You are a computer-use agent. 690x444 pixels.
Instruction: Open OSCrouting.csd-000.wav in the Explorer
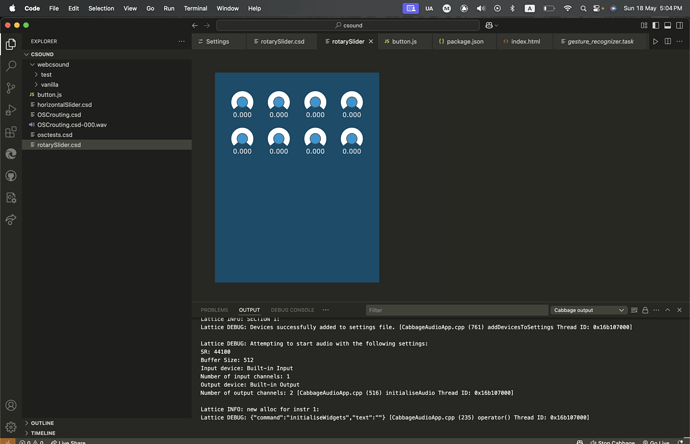(106, 125)
